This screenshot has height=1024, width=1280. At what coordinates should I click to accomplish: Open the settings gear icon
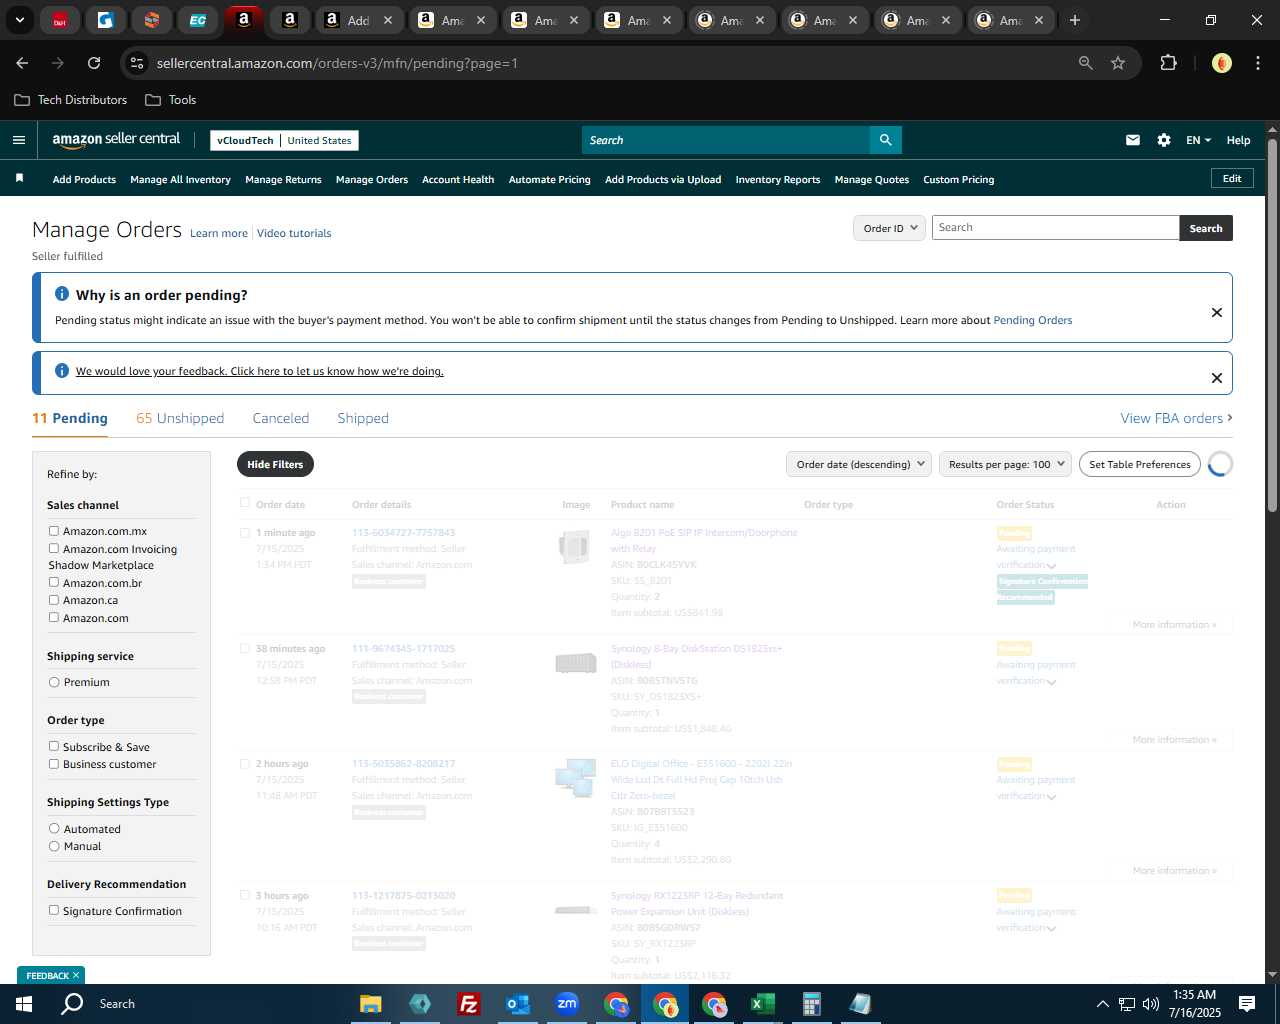click(1164, 140)
